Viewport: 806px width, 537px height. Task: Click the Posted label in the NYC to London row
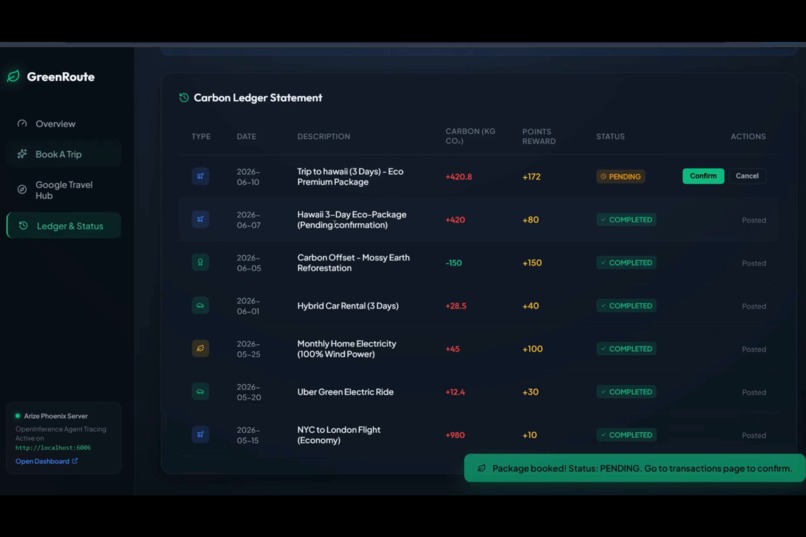(x=754, y=435)
